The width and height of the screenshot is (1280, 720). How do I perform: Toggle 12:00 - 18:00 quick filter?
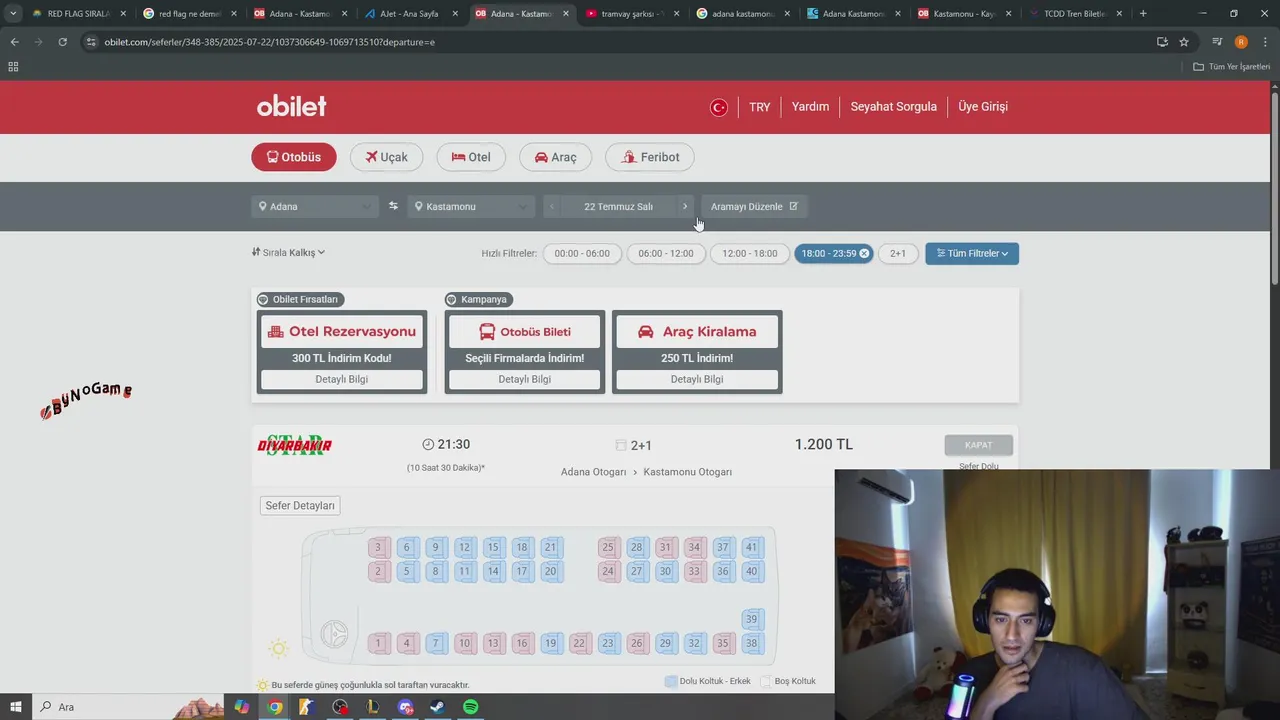pyautogui.click(x=750, y=253)
